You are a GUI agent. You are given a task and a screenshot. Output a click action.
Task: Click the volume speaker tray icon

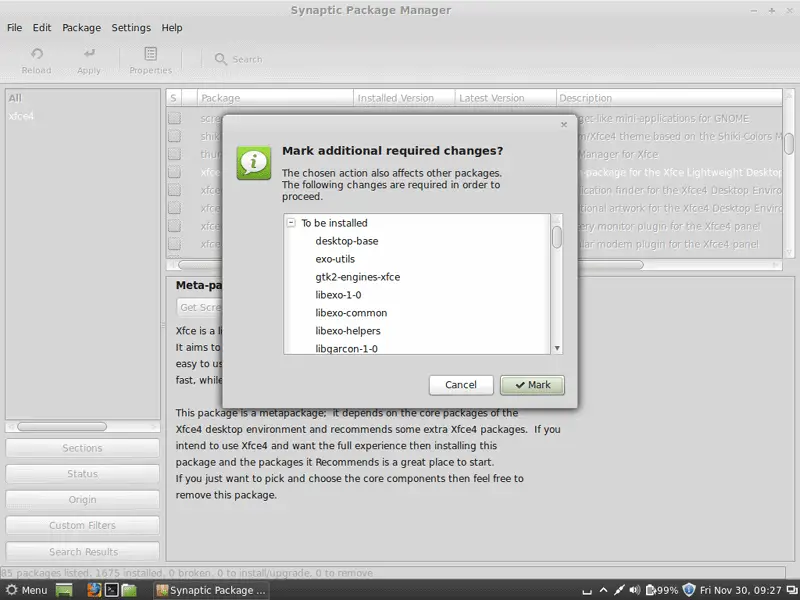[634, 590]
